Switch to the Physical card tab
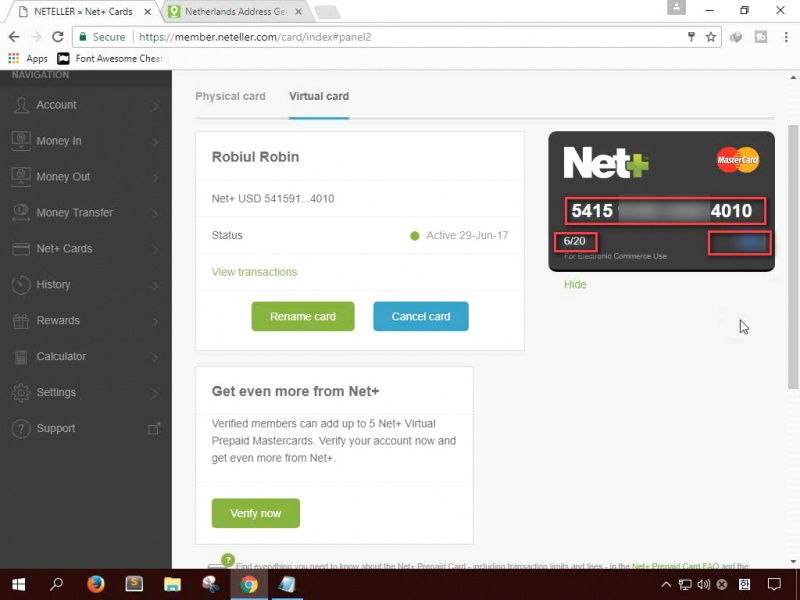This screenshot has width=800, height=600. (x=231, y=96)
